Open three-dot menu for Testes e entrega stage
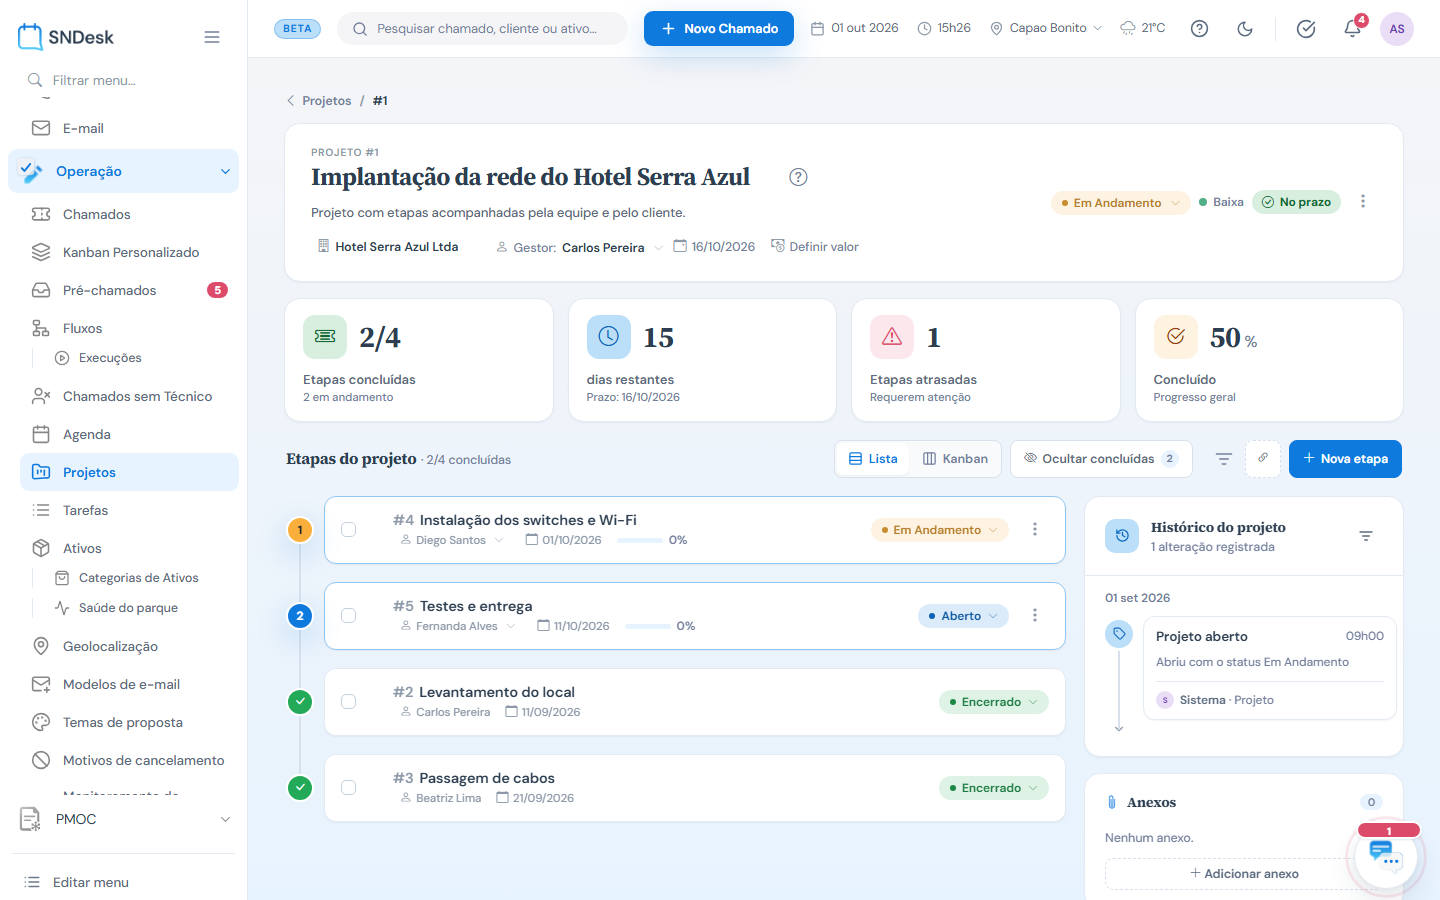 pyautogui.click(x=1035, y=616)
